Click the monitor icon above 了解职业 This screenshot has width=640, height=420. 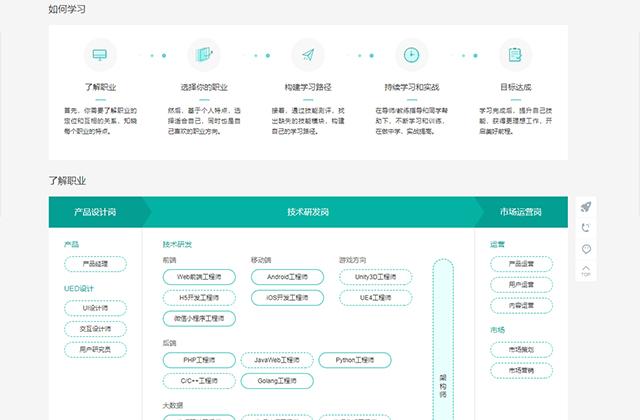100,55
